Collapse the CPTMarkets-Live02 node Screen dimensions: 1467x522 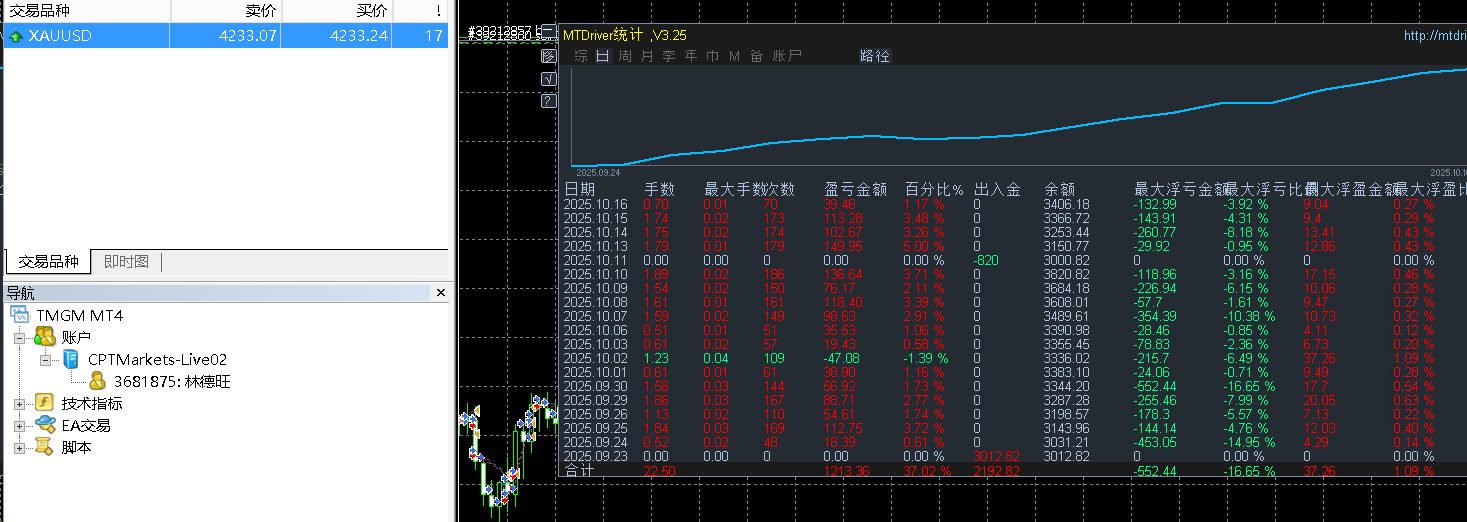[x=46, y=360]
